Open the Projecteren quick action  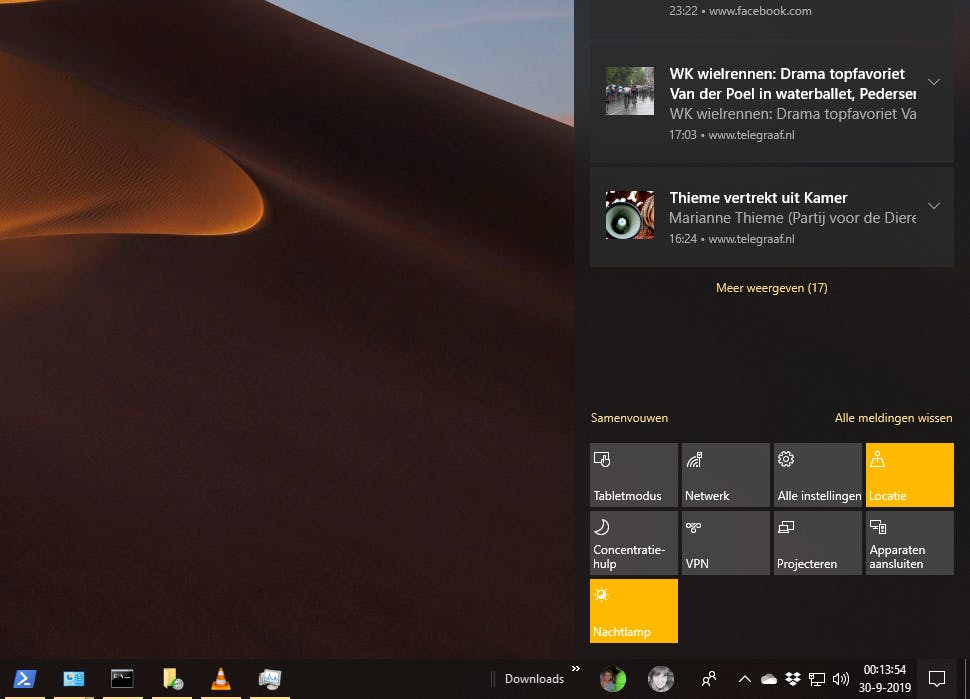click(817, 542)
